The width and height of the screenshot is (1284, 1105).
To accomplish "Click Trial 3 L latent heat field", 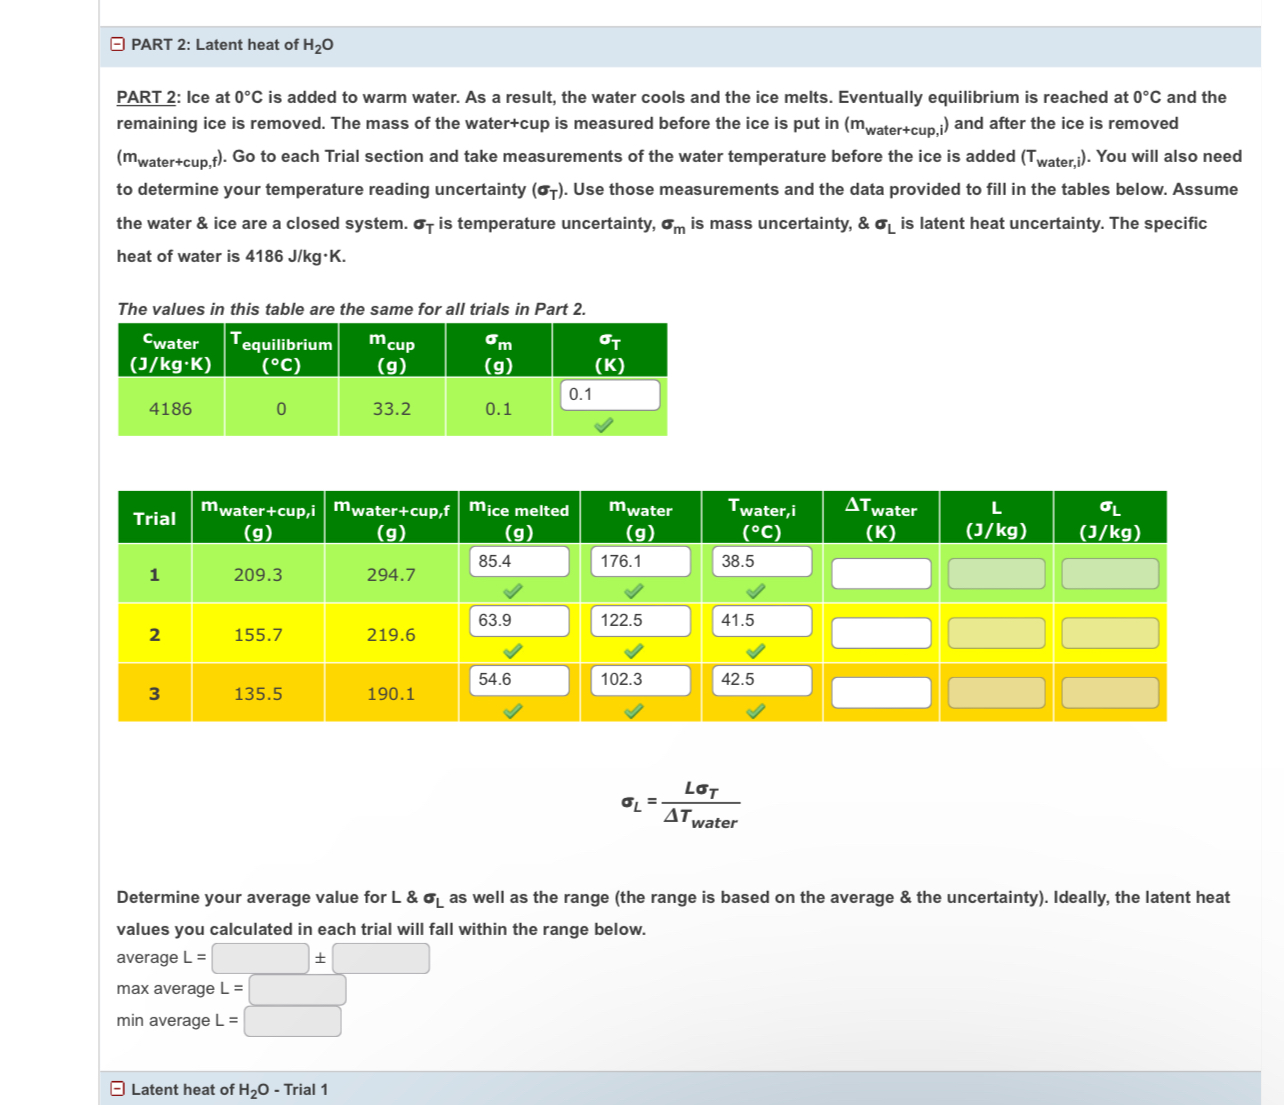I will [996, 693].
